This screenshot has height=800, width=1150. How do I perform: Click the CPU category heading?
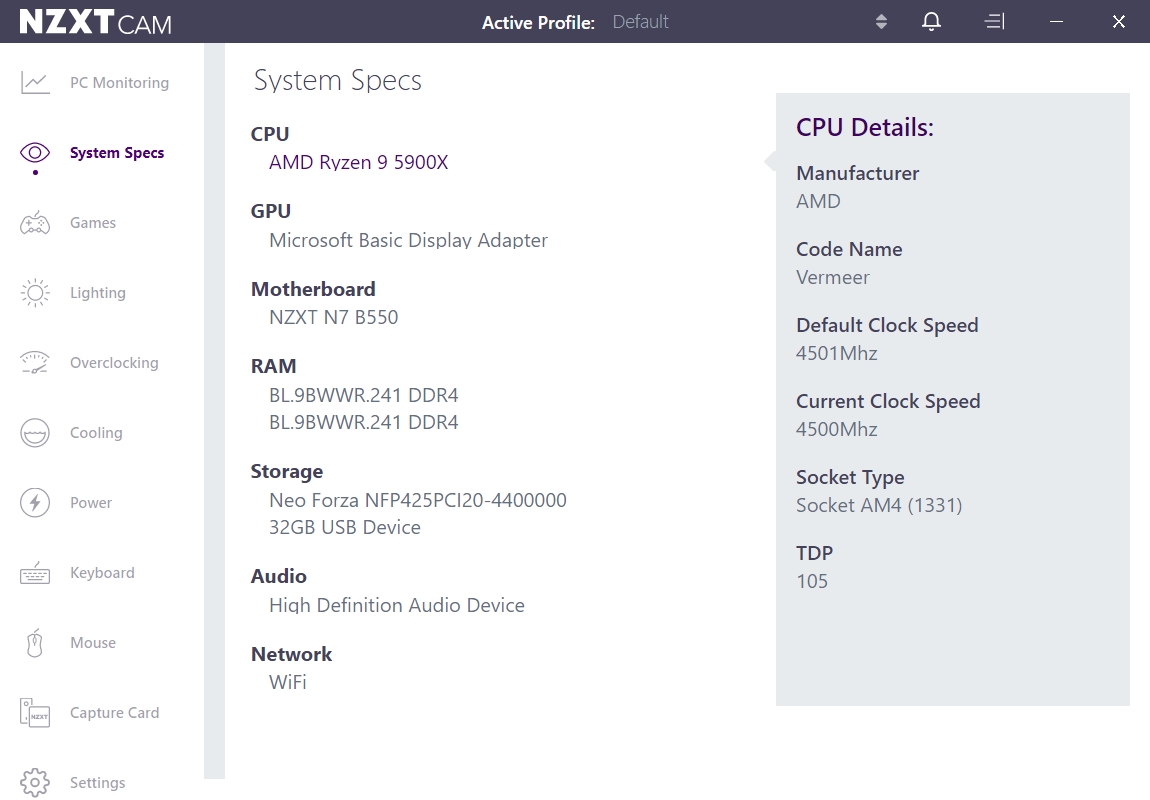270,134
